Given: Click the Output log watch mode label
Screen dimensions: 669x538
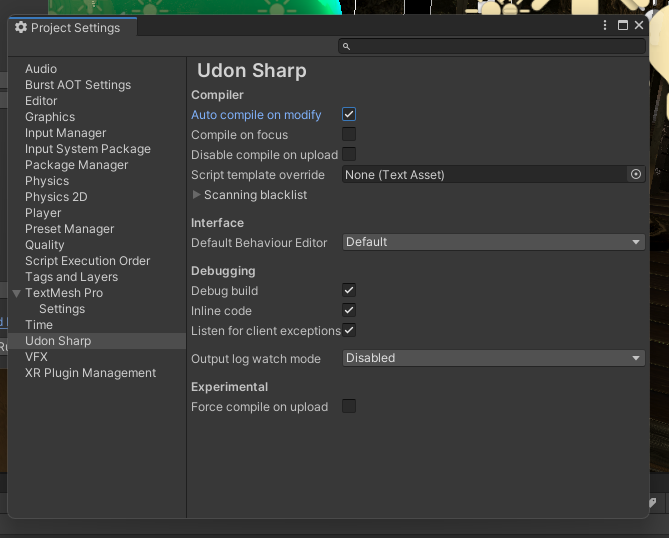Looking at the screenshot, I should pyautogui.click(x=256, y=359).
